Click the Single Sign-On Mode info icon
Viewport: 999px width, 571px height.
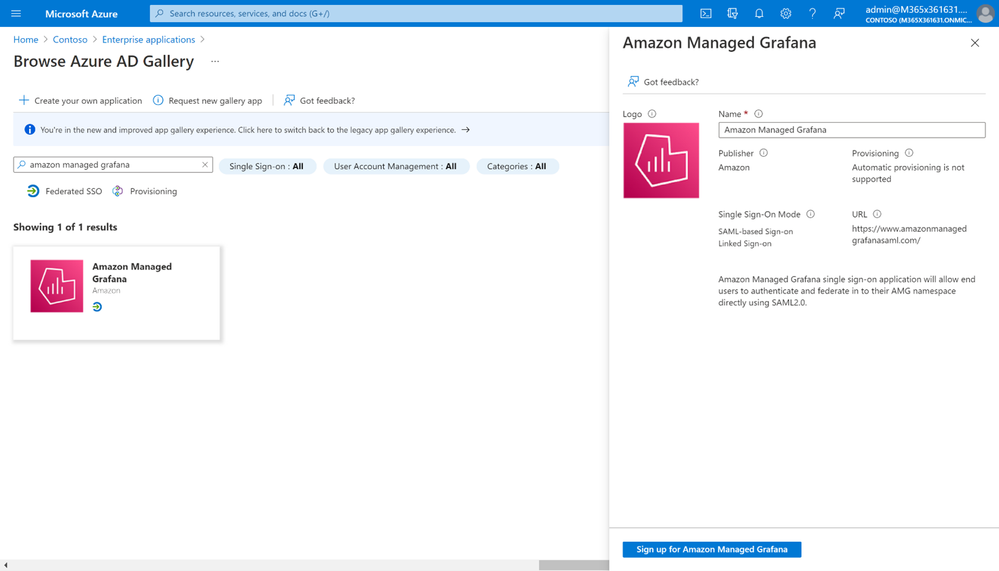810,214
